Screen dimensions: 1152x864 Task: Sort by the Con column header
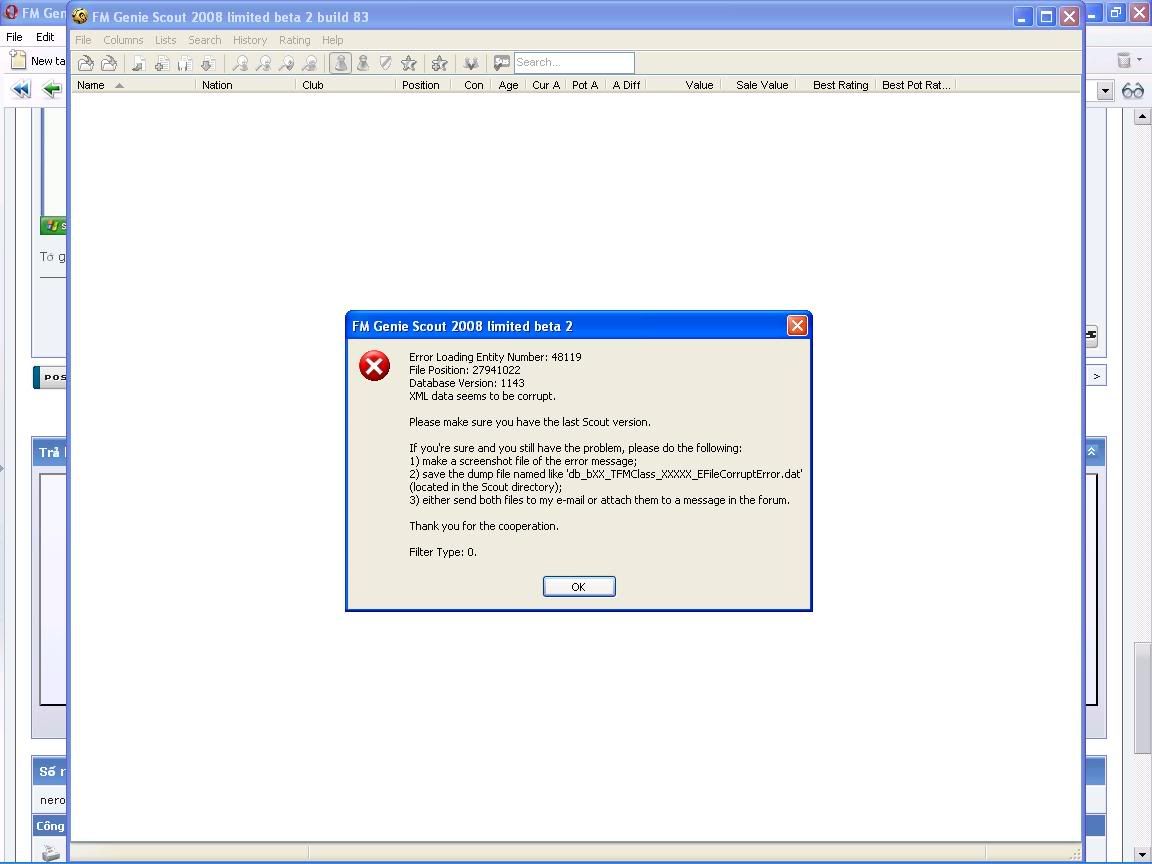coord(471,85)
